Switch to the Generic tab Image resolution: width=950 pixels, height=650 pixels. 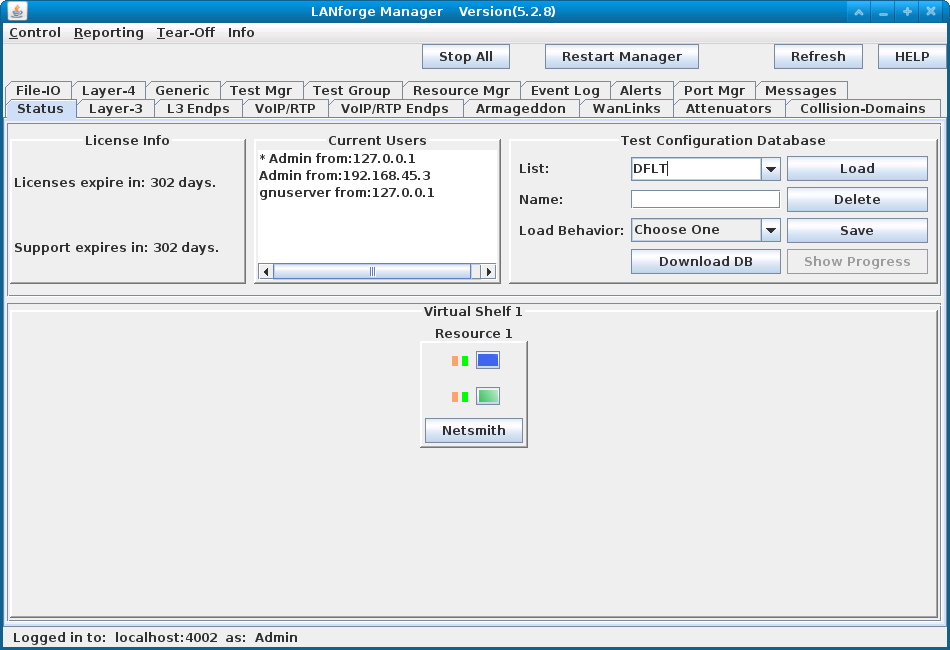[x=182, y=90]
